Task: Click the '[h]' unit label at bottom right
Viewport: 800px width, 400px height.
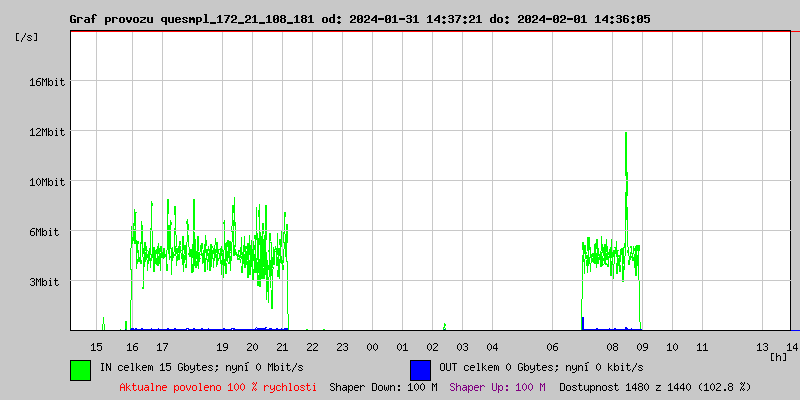Action: click(x=778, y=356)
